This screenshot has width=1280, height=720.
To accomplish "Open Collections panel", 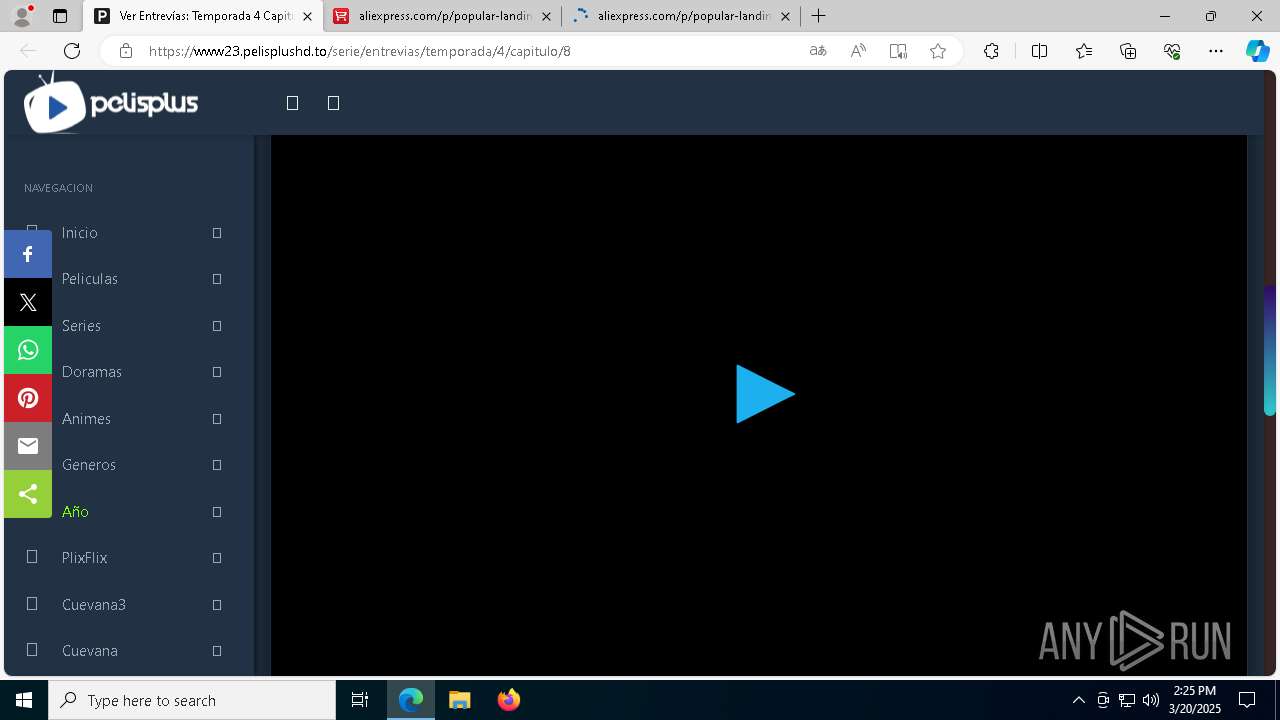I will (1128, 51).
